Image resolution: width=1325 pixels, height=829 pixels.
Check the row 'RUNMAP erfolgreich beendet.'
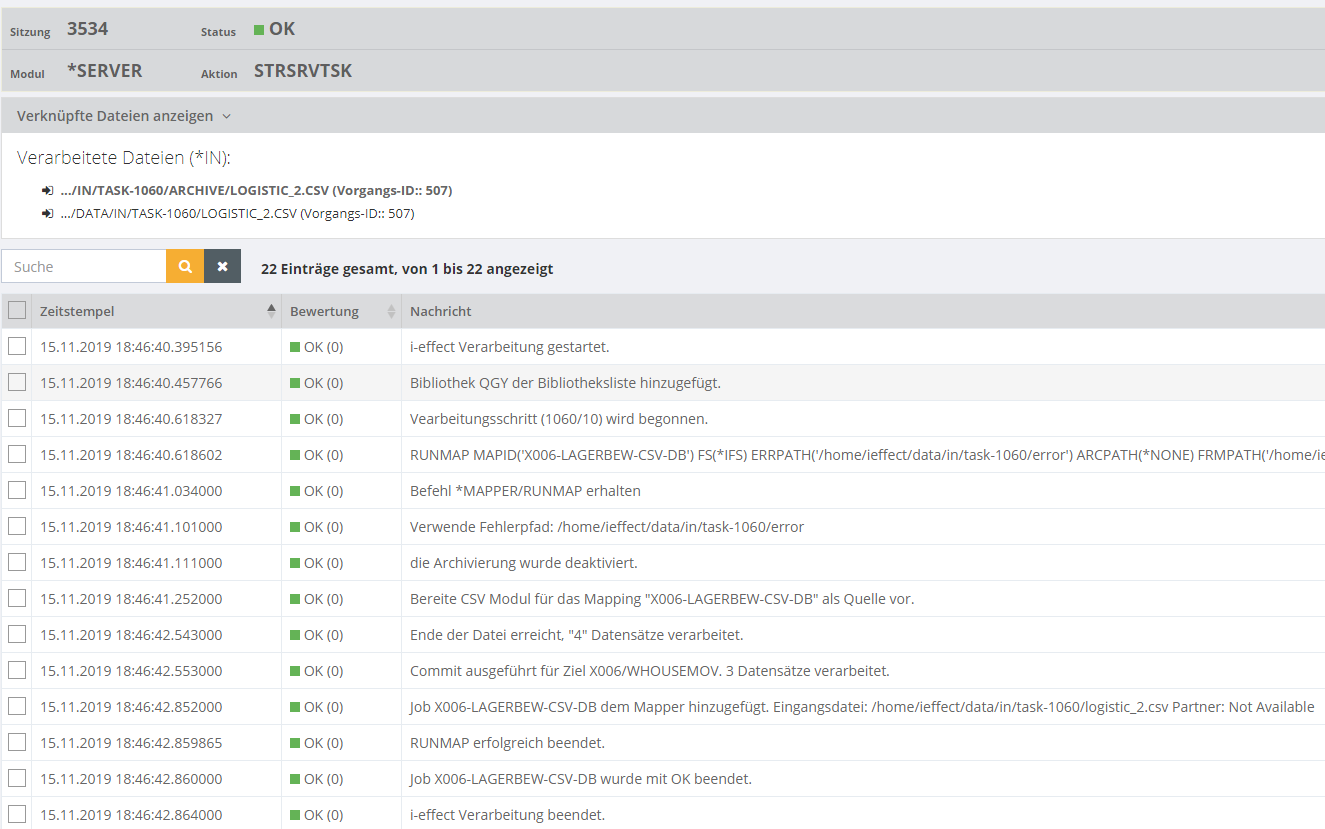pyautogui.click(x=17, y=742)
